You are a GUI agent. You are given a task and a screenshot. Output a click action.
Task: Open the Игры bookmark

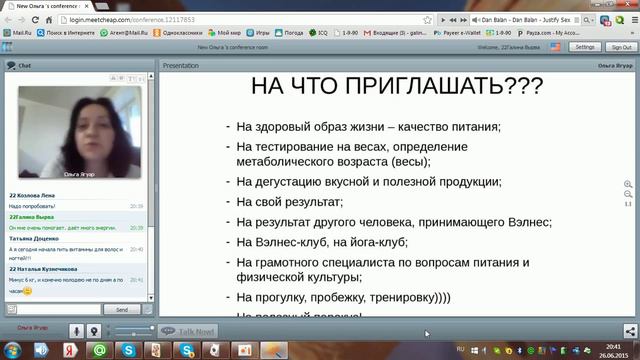[x=258, y=33]
